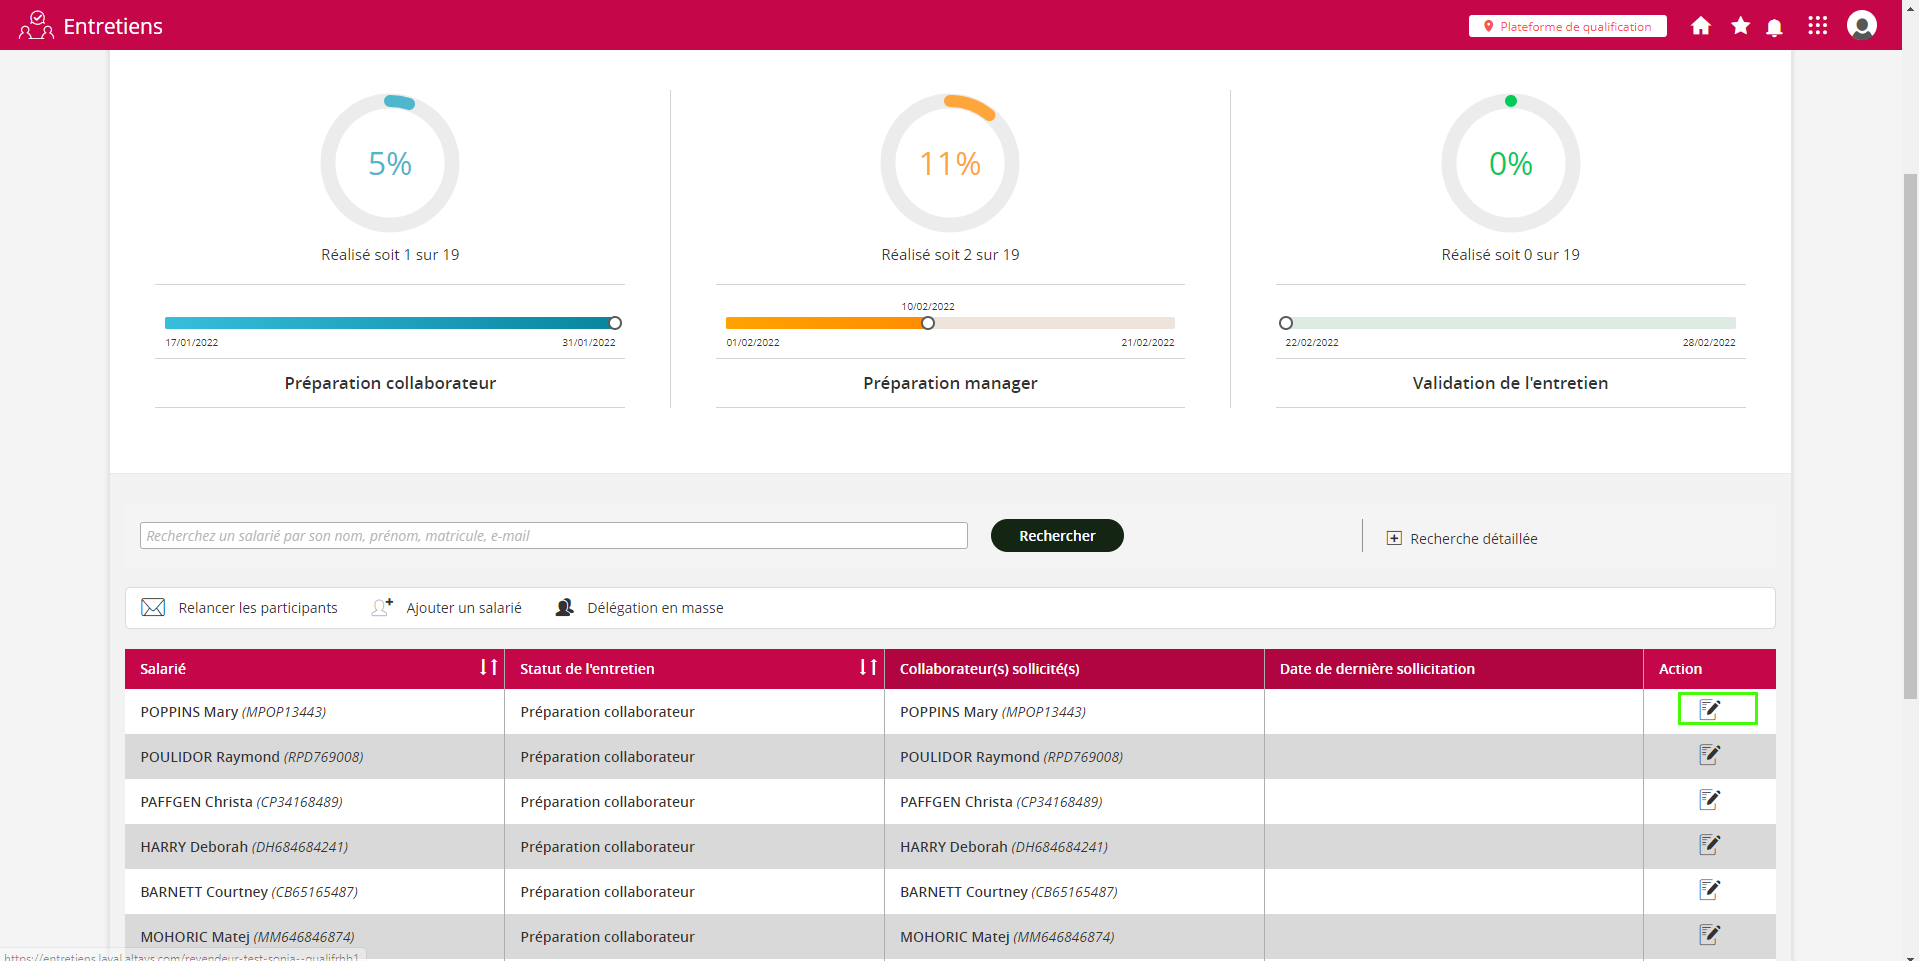Click the Préparation manager timeline handle

pos(928,323)
